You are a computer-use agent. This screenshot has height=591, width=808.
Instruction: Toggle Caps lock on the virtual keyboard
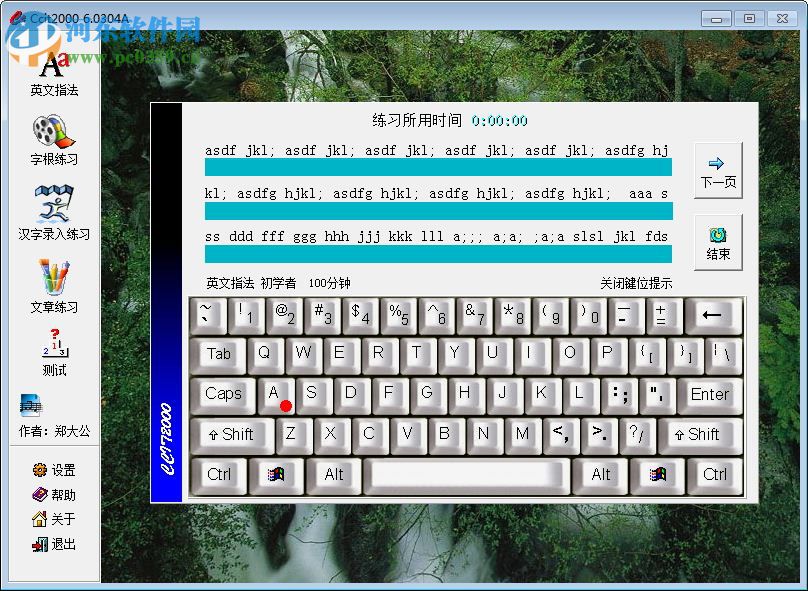pyautogui.click(x=222, y=395)
